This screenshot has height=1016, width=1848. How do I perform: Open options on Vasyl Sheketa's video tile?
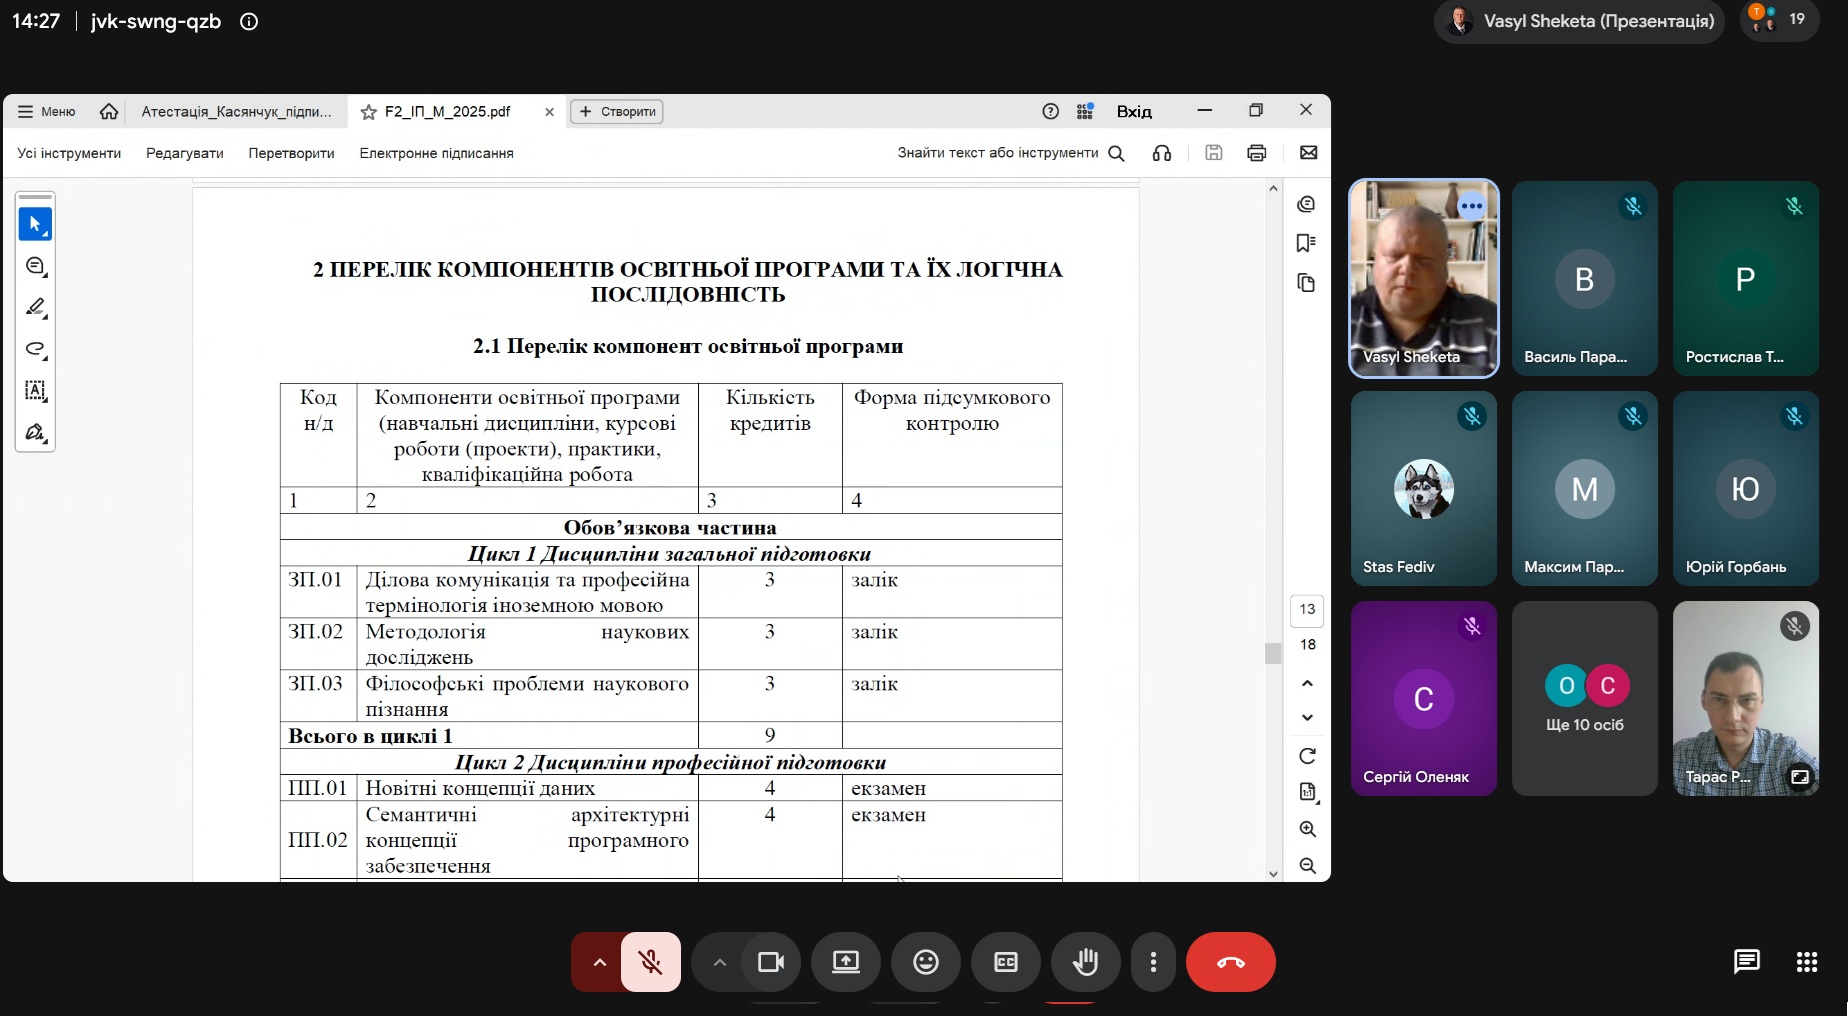point(1471,206)
